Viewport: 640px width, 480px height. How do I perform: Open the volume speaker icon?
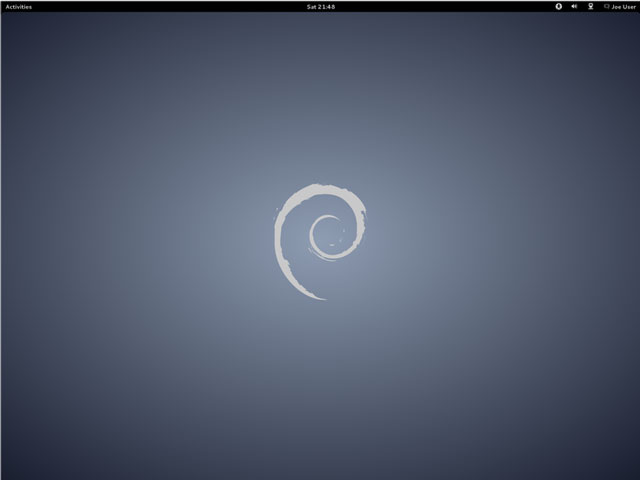(x=574, y=7)
